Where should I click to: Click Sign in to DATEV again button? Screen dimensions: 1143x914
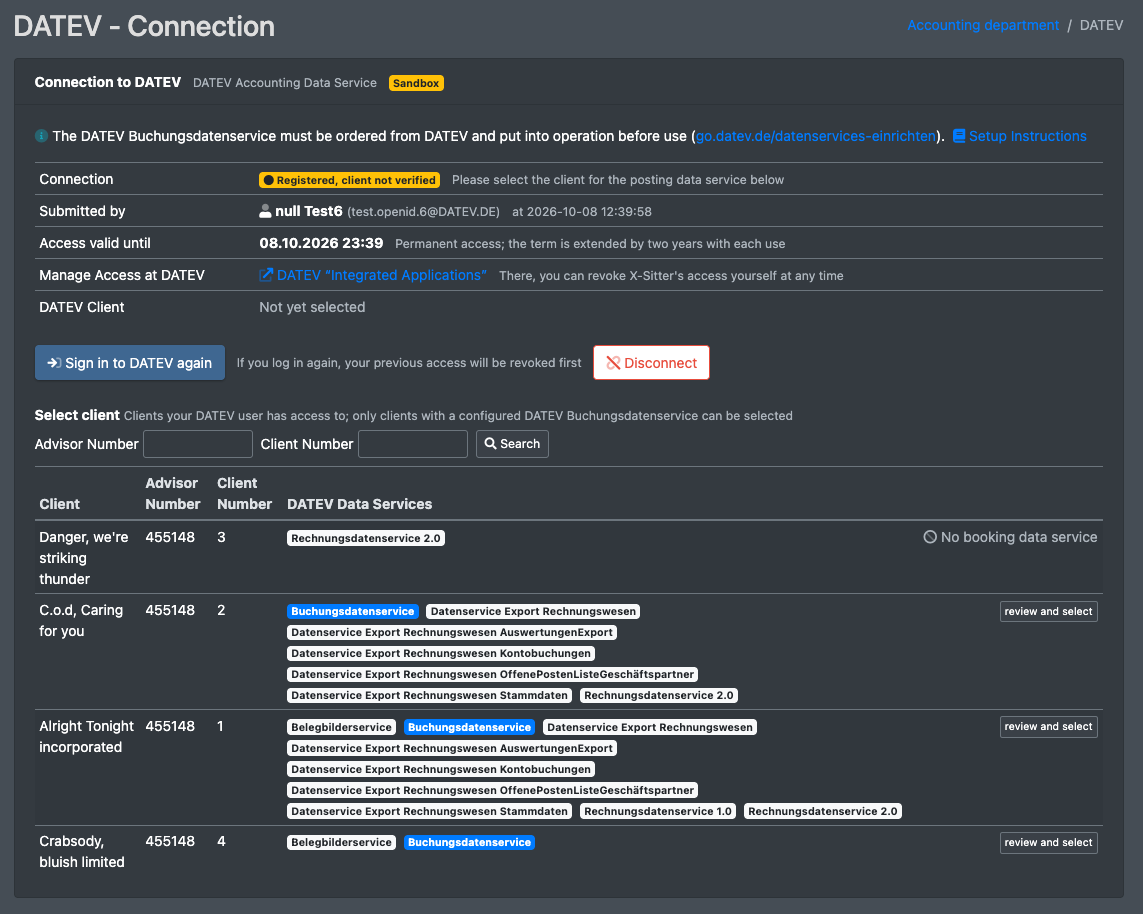130,362
